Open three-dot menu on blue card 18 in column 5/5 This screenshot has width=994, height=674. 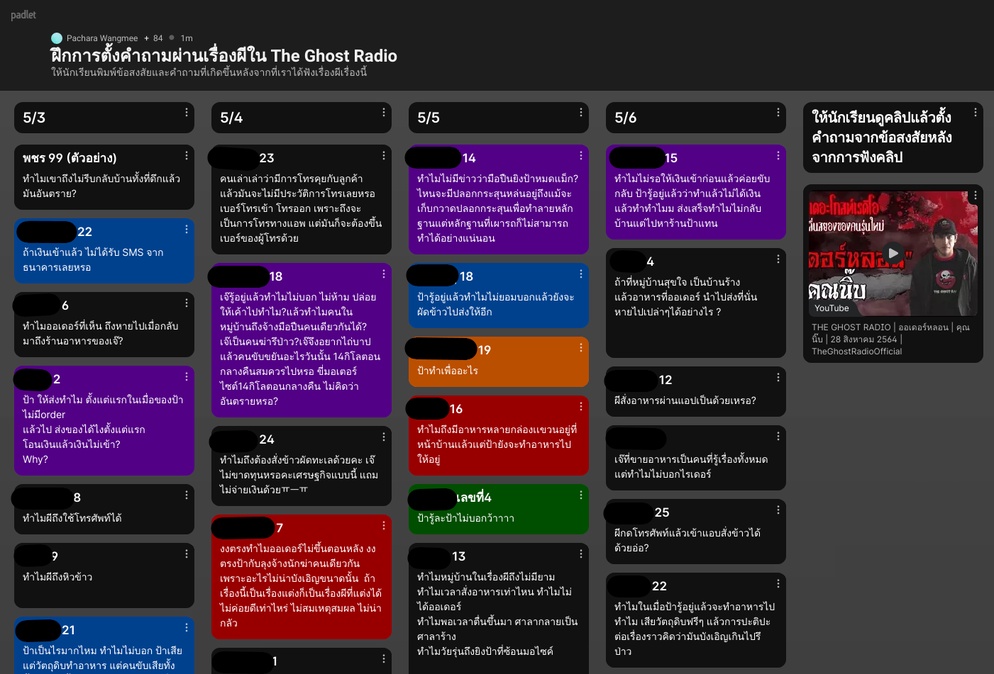(581, 274)
